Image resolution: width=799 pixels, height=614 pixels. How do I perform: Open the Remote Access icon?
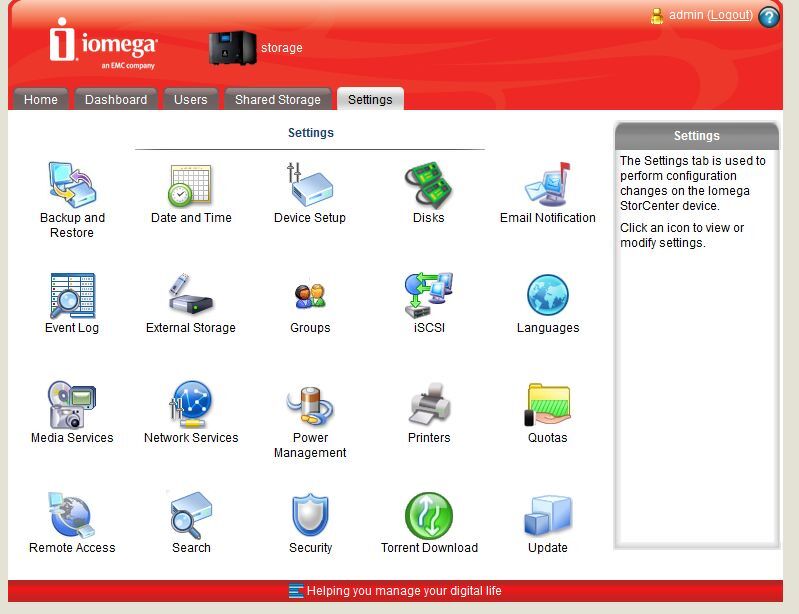(x=72, y=515)
